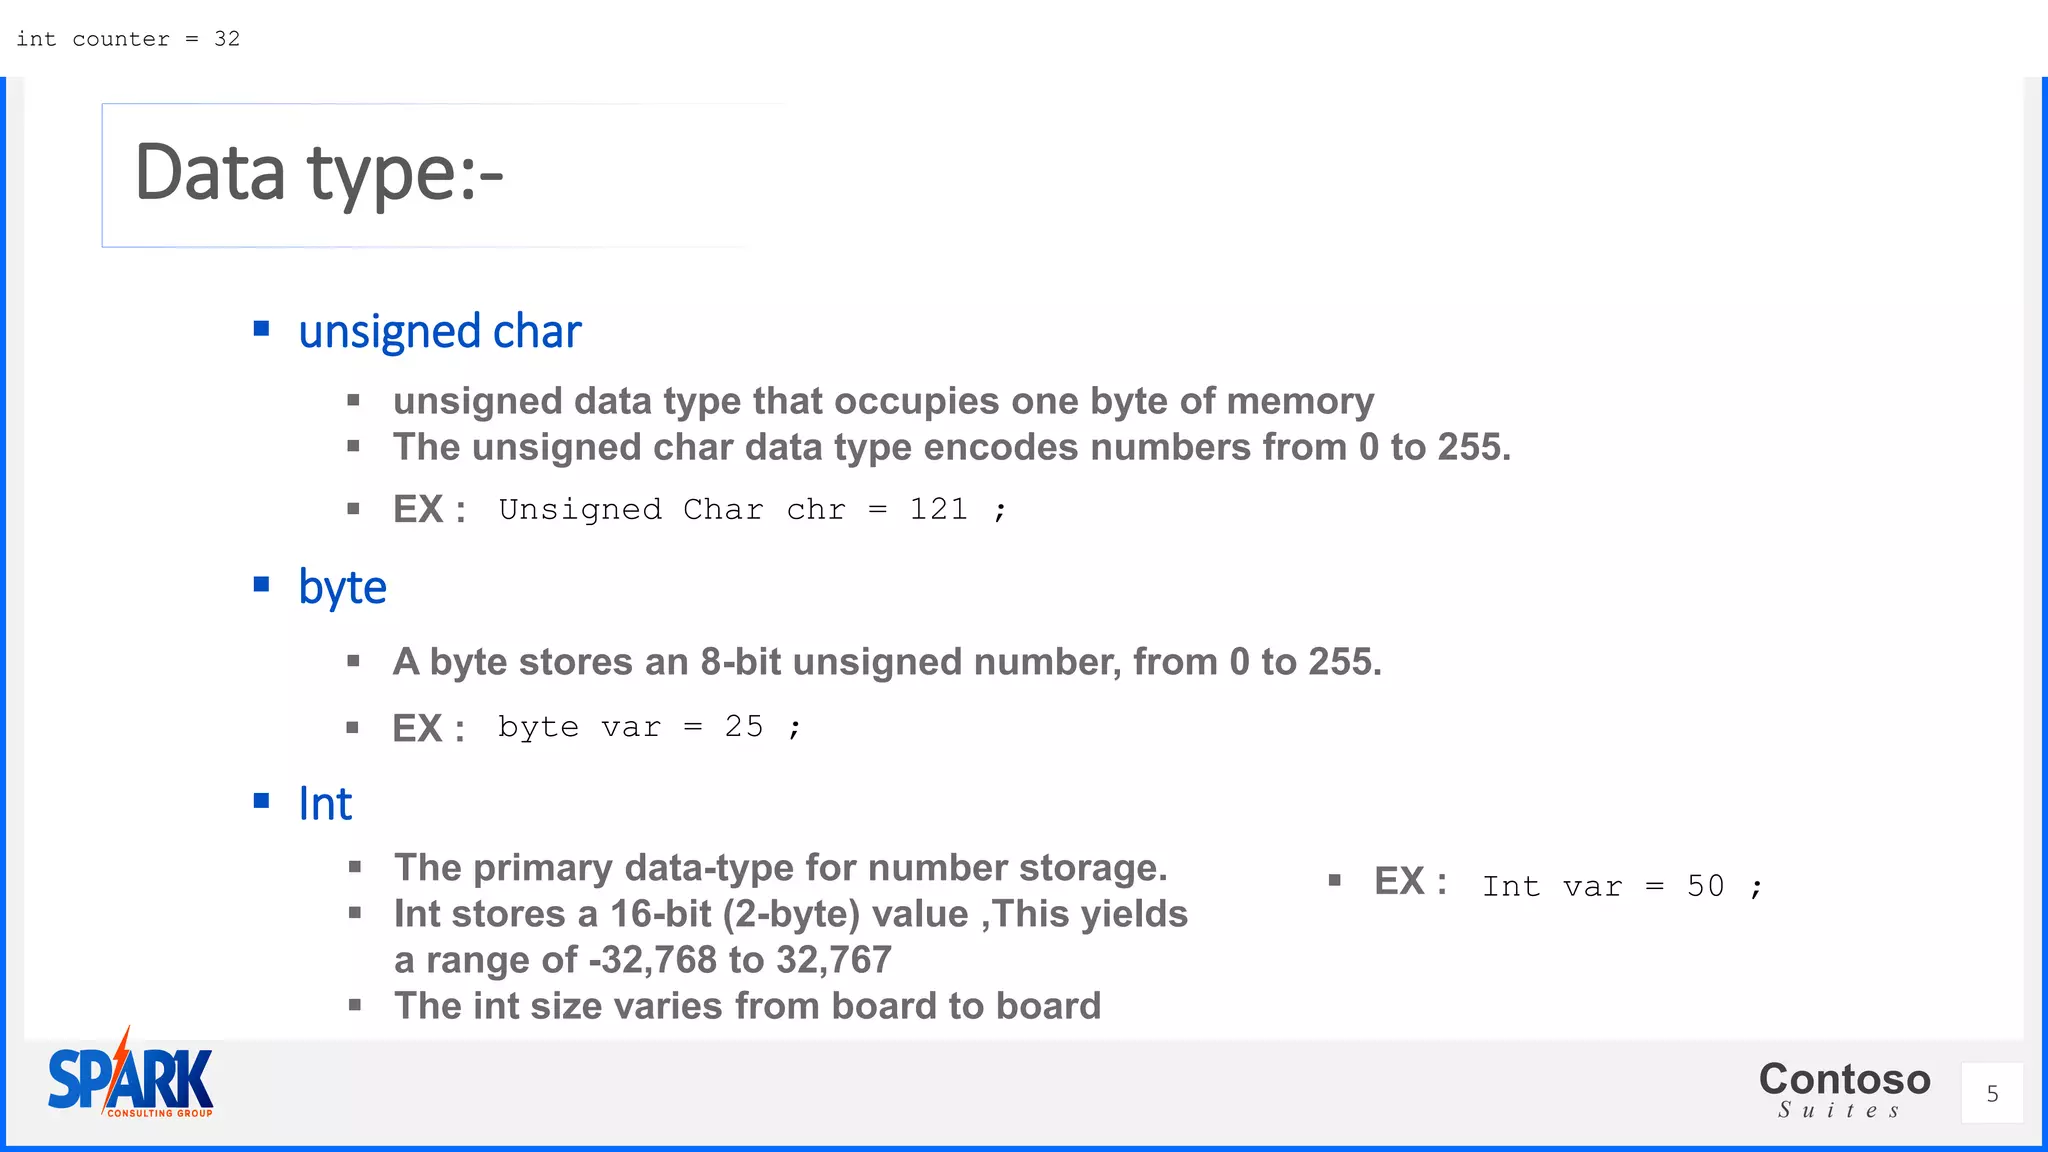Viewport: 2048px width, 1152px height.
Task: Select the 'Int' heading text
Action: pyautogui.click(x=325, y=803)
